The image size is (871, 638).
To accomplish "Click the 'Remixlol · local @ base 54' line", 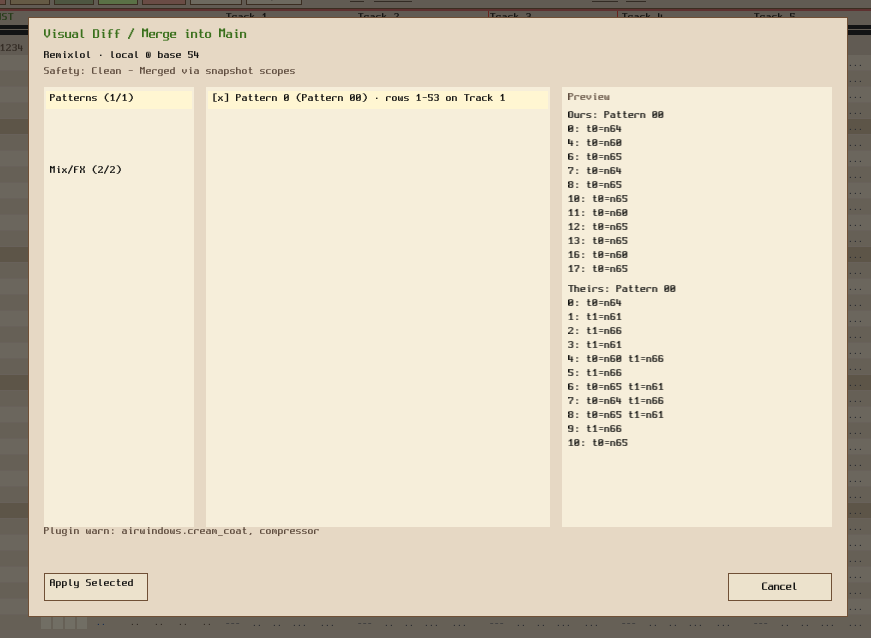I will pos(121,55).
